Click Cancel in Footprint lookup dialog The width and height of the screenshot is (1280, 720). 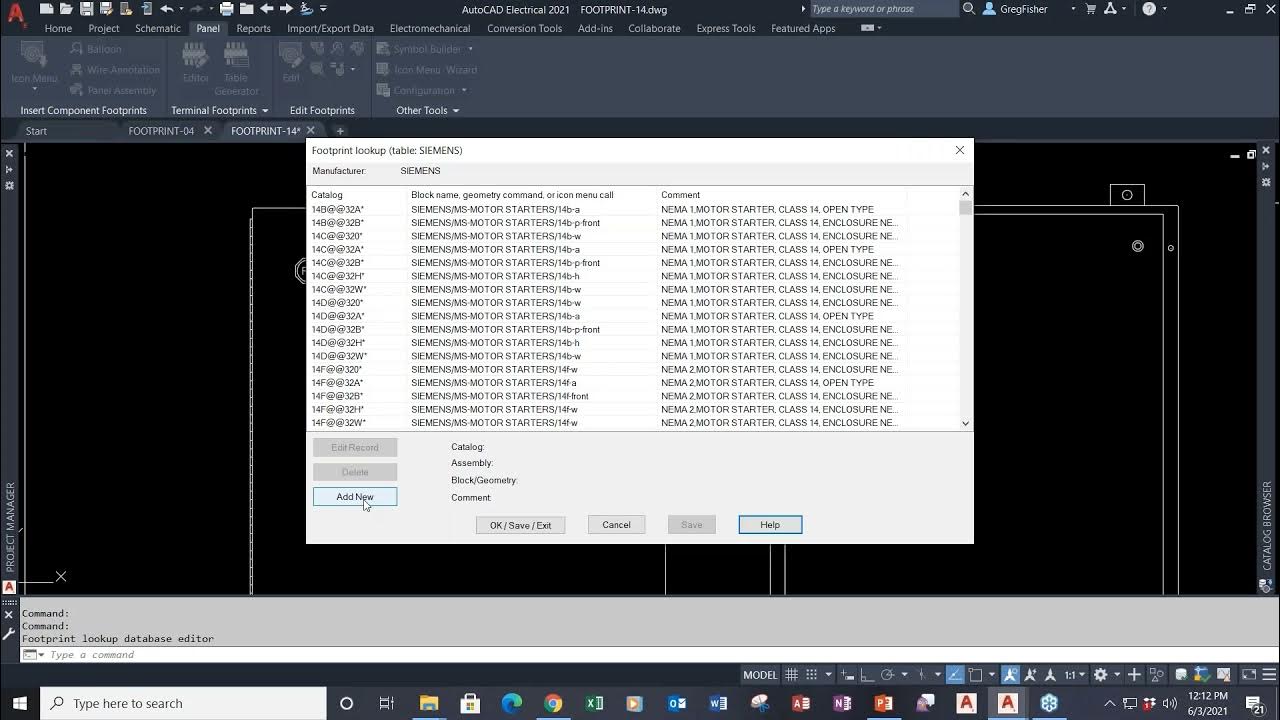(616, 525)
